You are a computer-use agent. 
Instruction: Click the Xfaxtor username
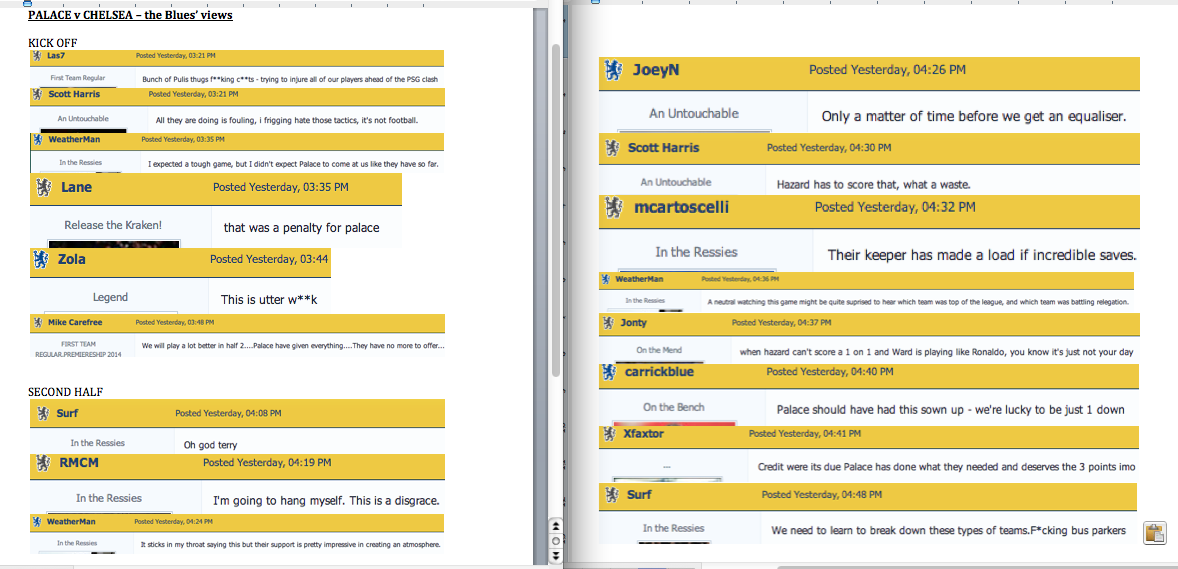(643, 434)
